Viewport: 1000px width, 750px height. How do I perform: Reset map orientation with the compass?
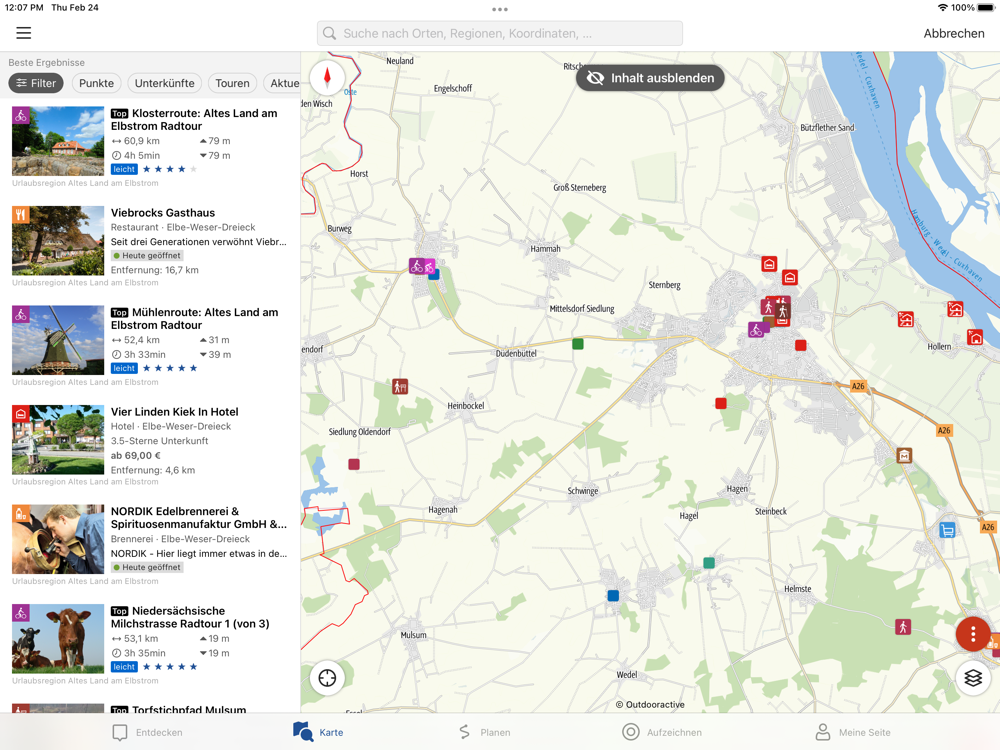point(327,78)
